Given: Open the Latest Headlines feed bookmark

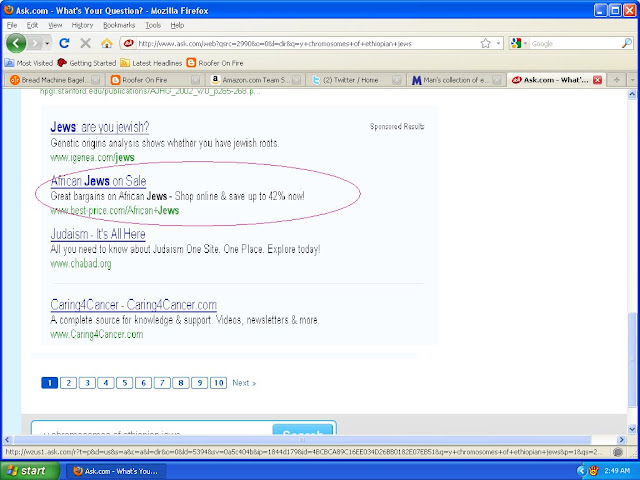Looking at the screenshot, I should (x=151, y=63).
